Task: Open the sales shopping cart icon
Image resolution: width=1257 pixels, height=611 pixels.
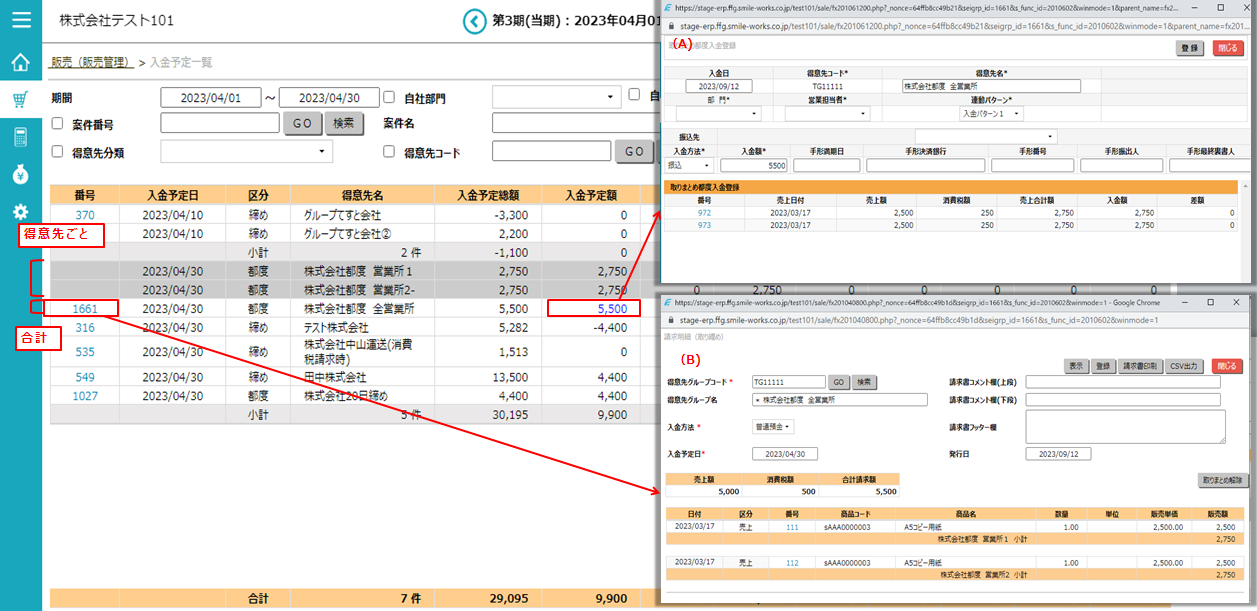Action: click(x=20, y=99)
